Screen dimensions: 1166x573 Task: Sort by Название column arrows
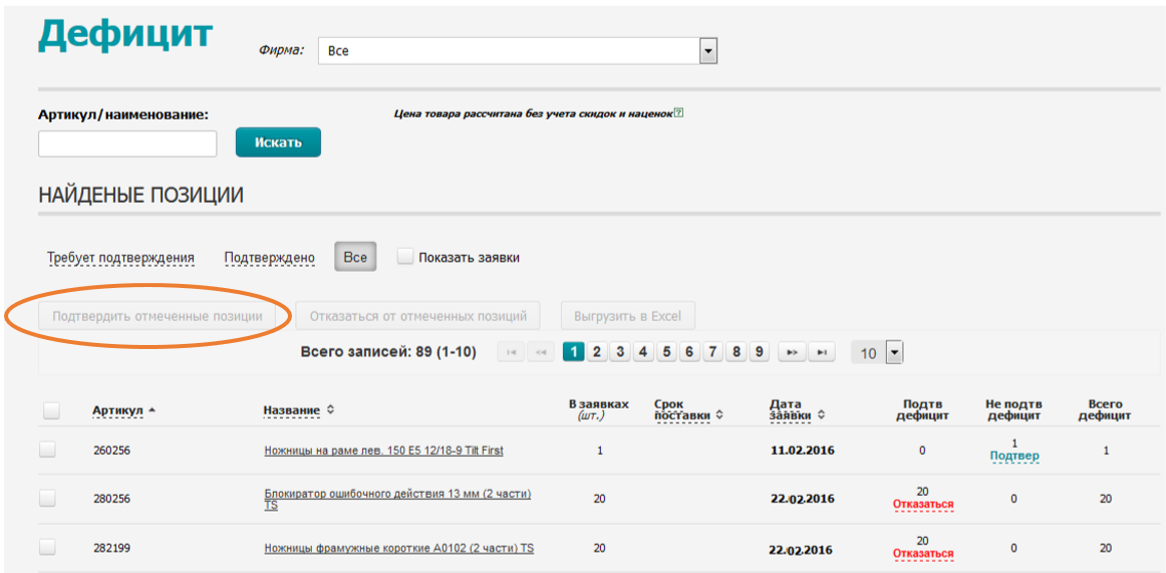(x=330, y=410)
